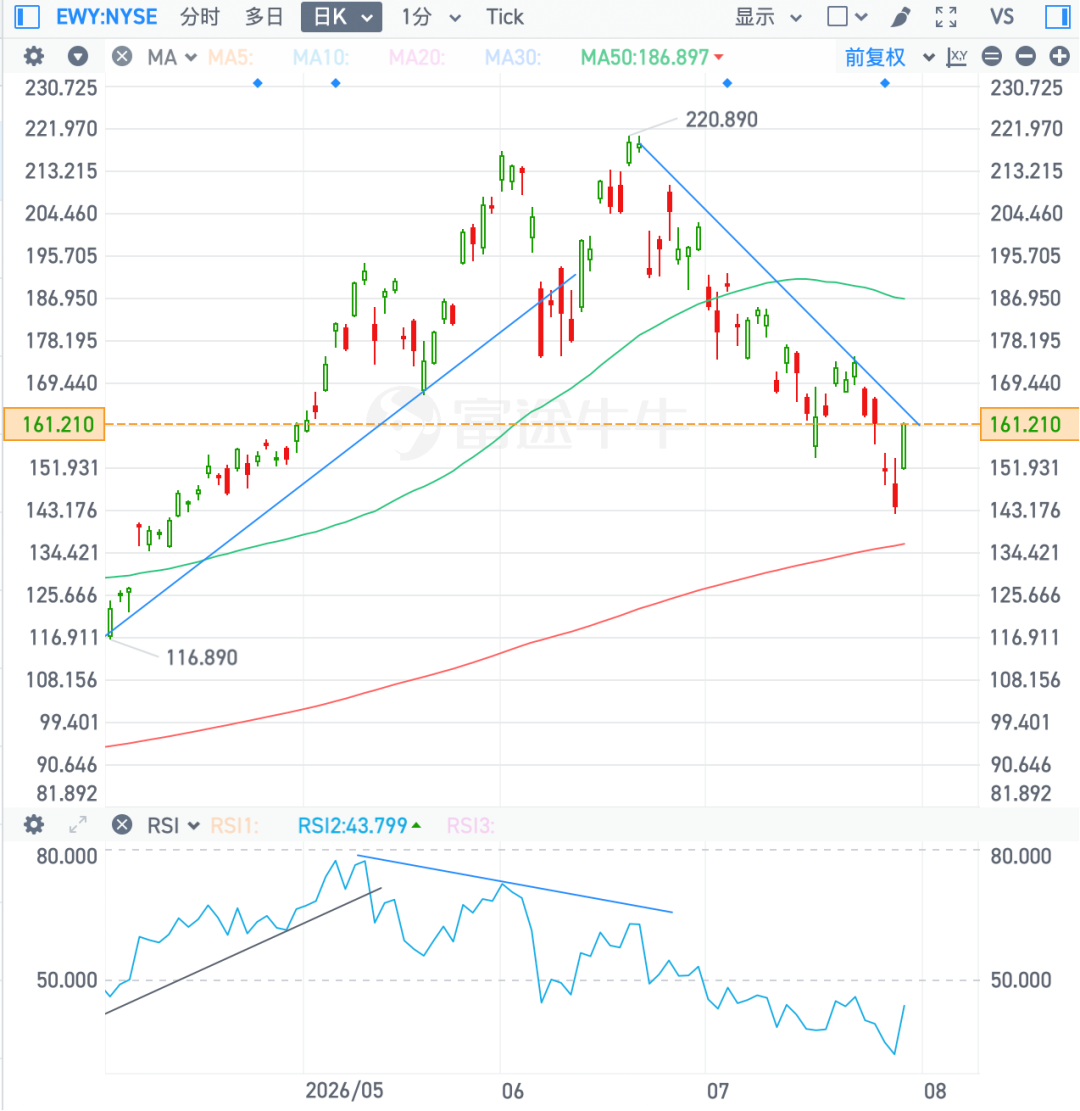Open the 前复权 adjustment dropdown
Viewport: 1080px width, 1111px height.
pos(889,57)
